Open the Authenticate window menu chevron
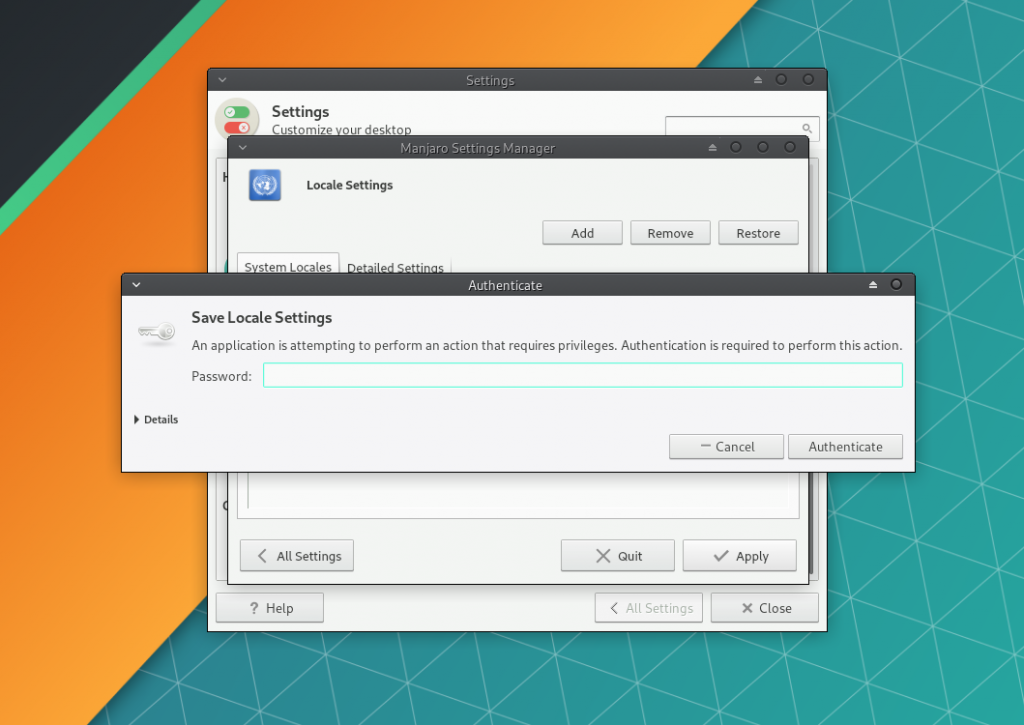The height and width of the screenshot is (725, 1024). pyautogui.click(x=136, y=285)
